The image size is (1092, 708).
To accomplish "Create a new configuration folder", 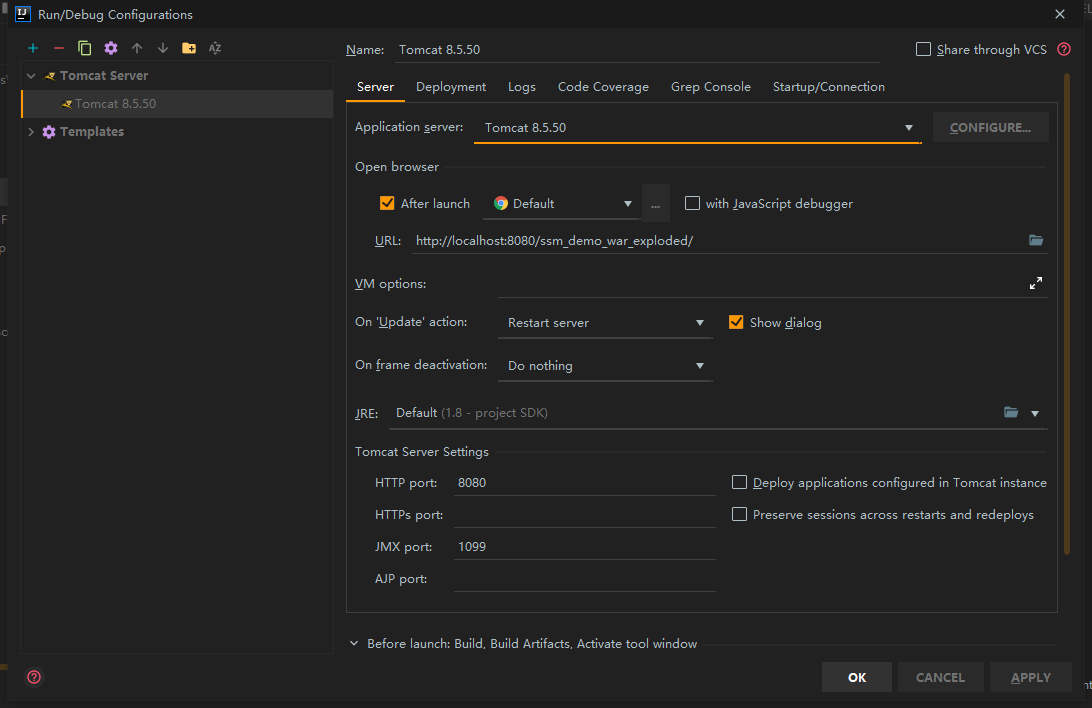I will click(x=189, y=47).
